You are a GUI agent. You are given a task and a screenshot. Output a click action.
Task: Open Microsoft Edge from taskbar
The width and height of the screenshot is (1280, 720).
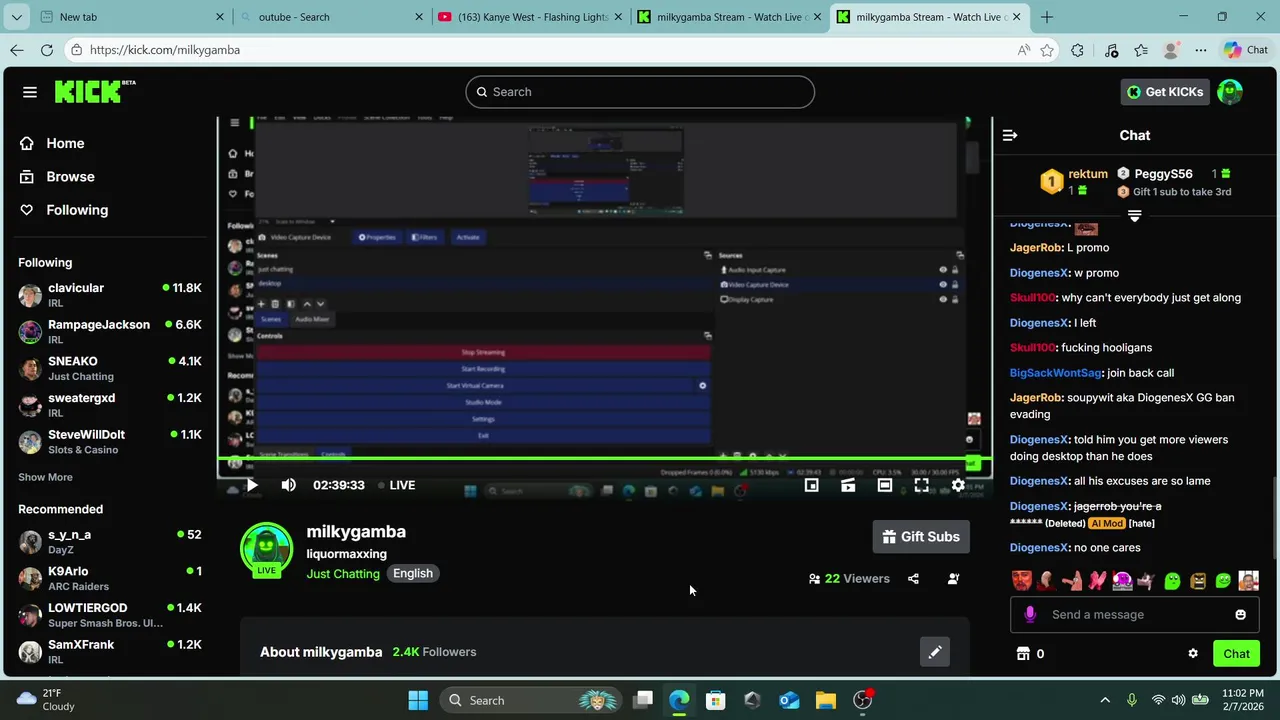pyautogui.click(x=679, y=700)
